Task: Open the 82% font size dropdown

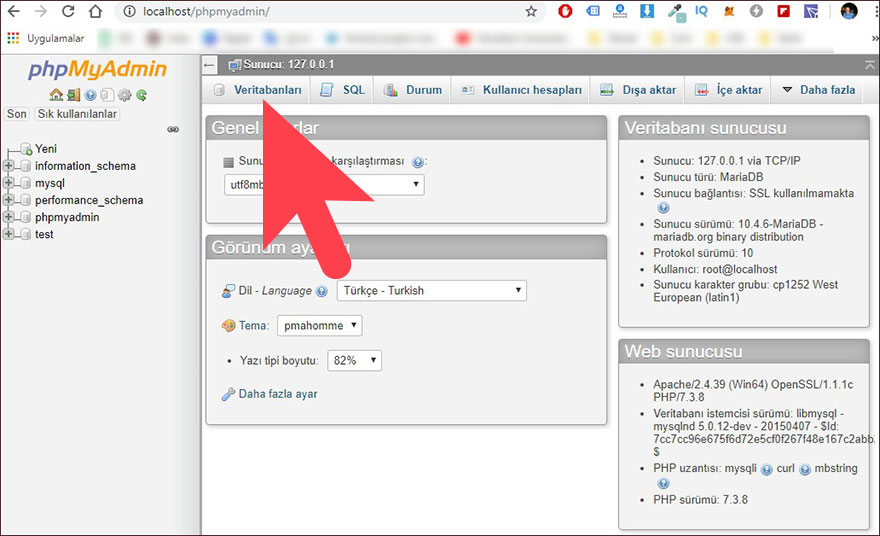Action: pyautogui.click(x=354, y=361)
